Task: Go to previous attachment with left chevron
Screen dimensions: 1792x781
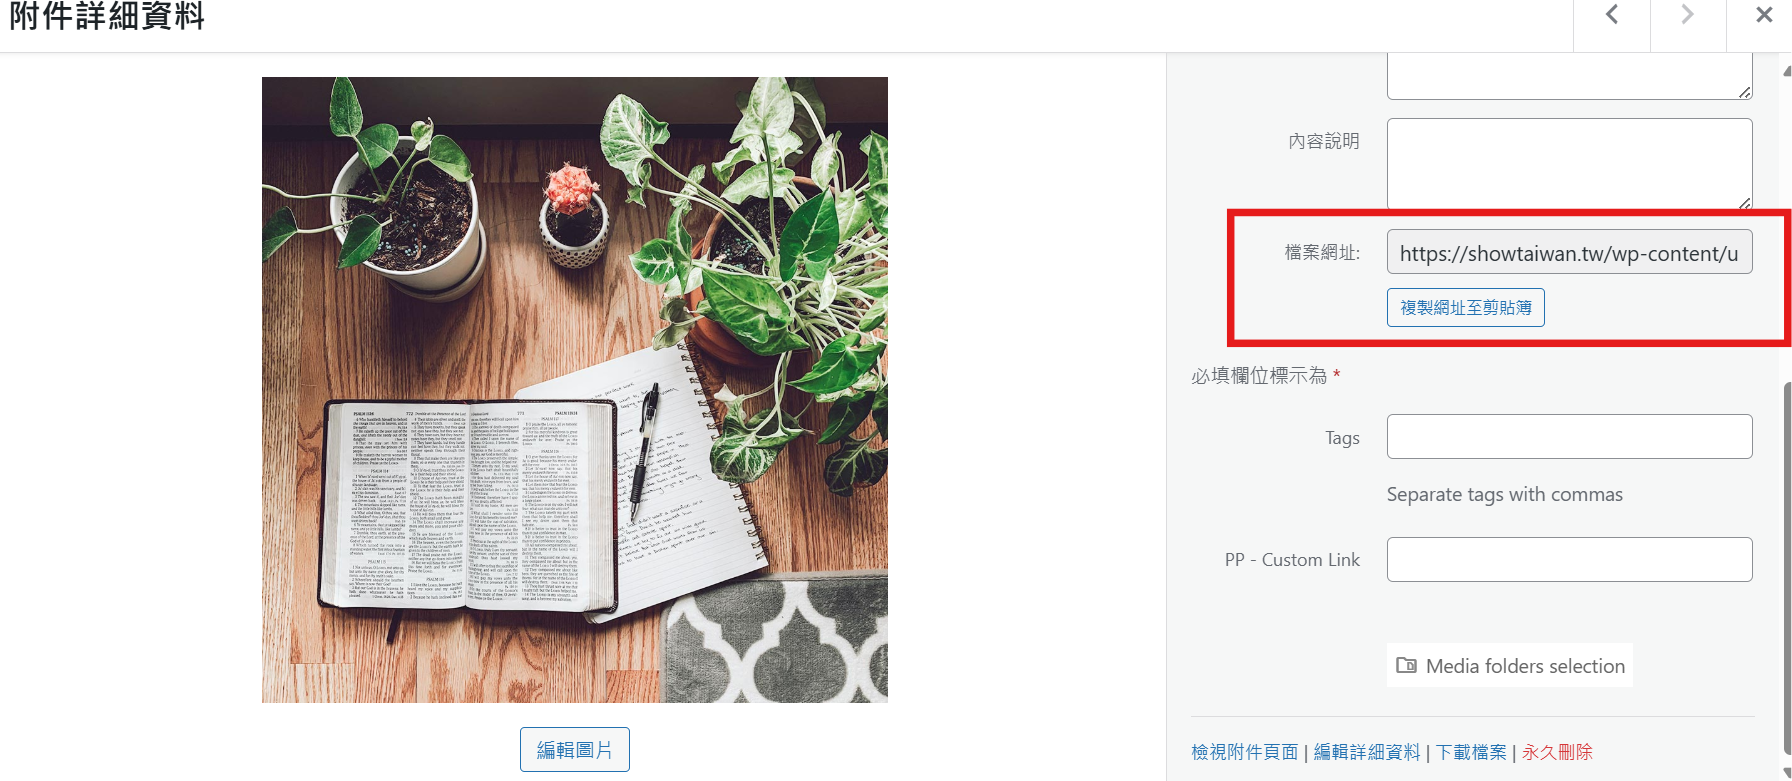Action: [x=1612, y=15]
